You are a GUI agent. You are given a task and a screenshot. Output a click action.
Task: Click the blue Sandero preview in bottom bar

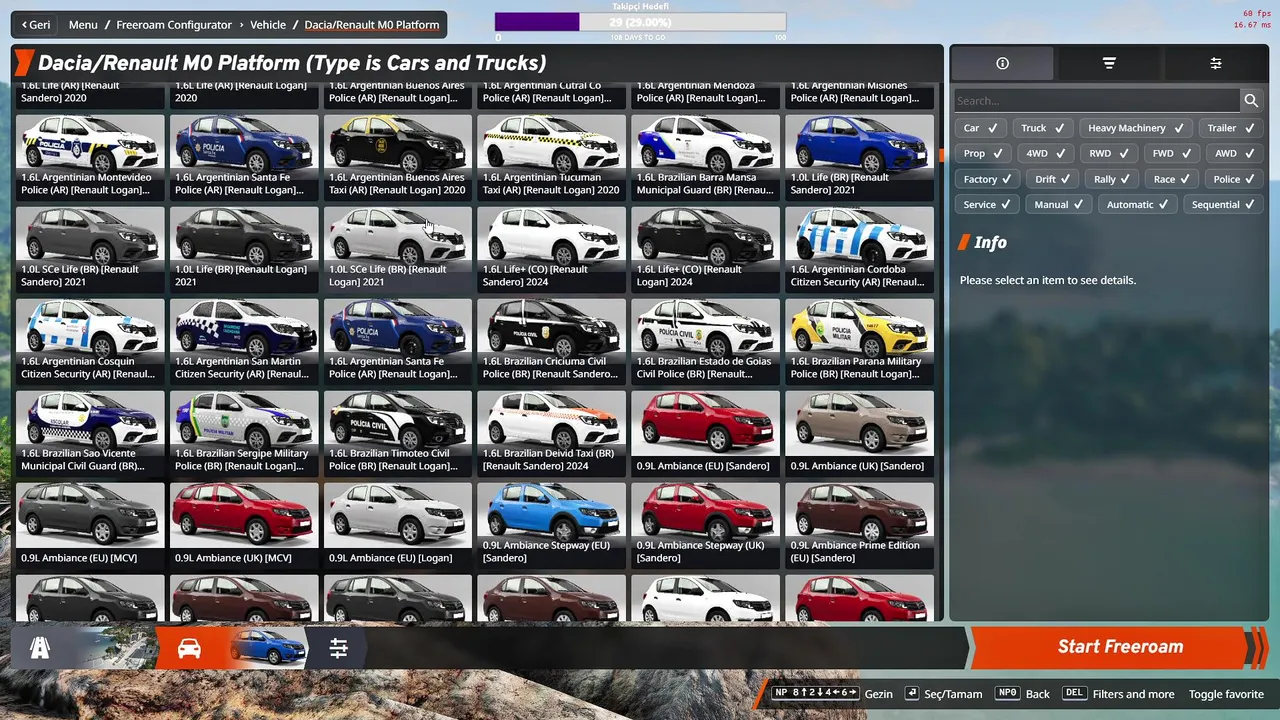click(266, 649)
